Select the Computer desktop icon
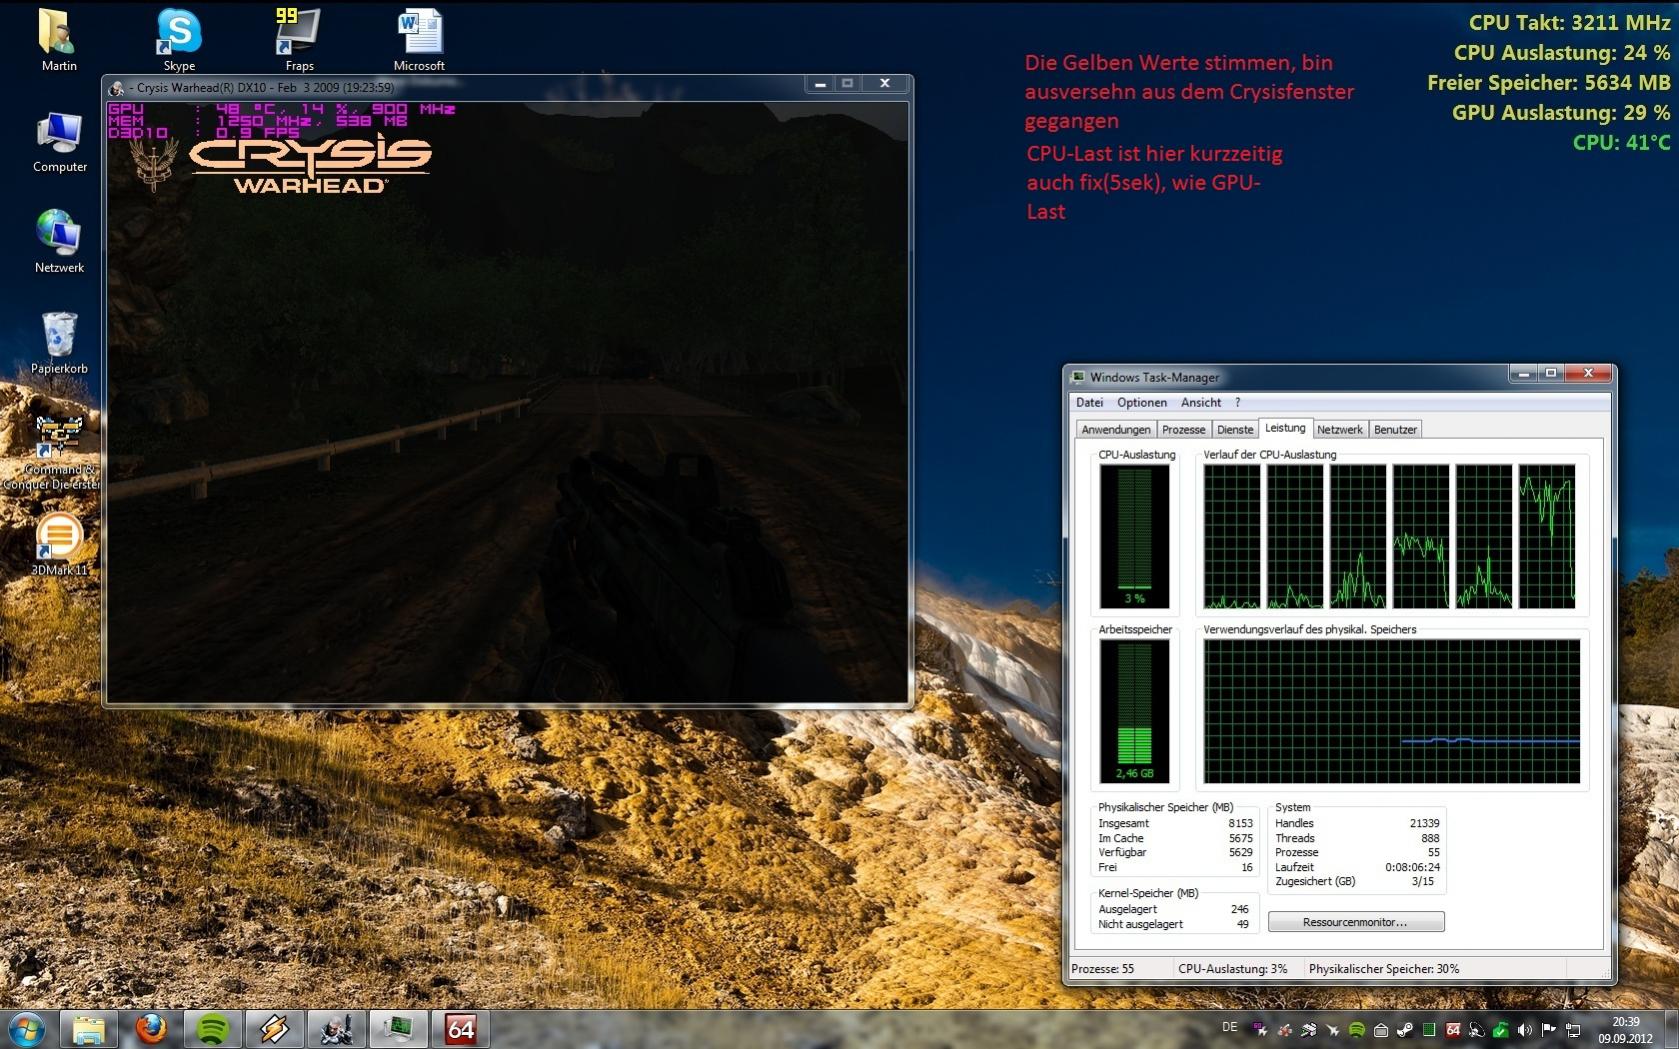The height and width of the screenshot is (1049, 1679). pyautogui.click(x=59, y=142)
